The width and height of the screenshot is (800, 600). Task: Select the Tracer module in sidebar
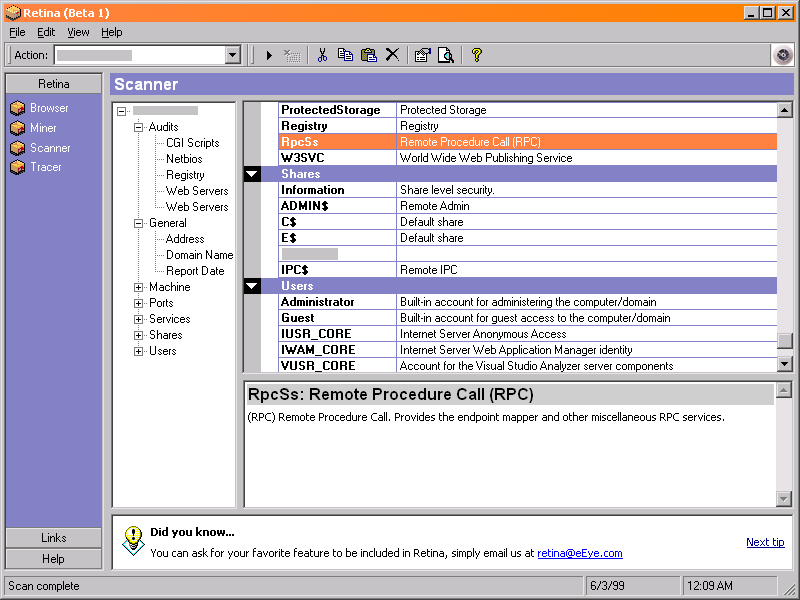[x=45, y=167]
